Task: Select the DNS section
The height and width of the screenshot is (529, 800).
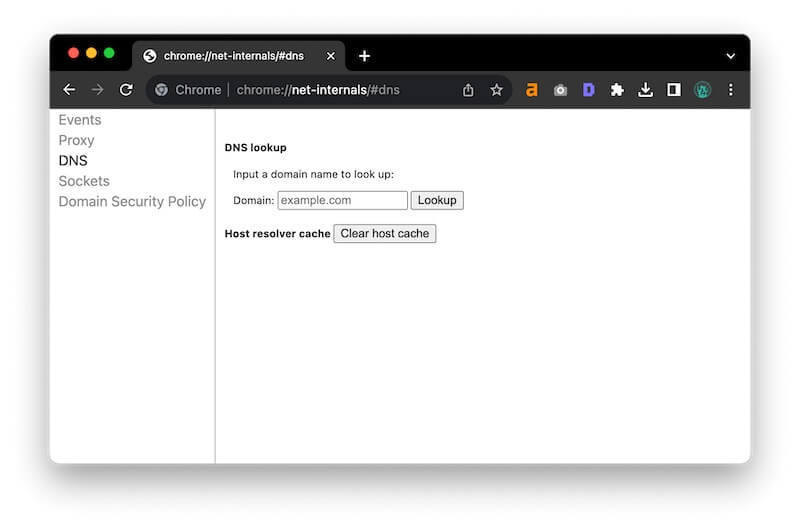Action: click(73, 161)
